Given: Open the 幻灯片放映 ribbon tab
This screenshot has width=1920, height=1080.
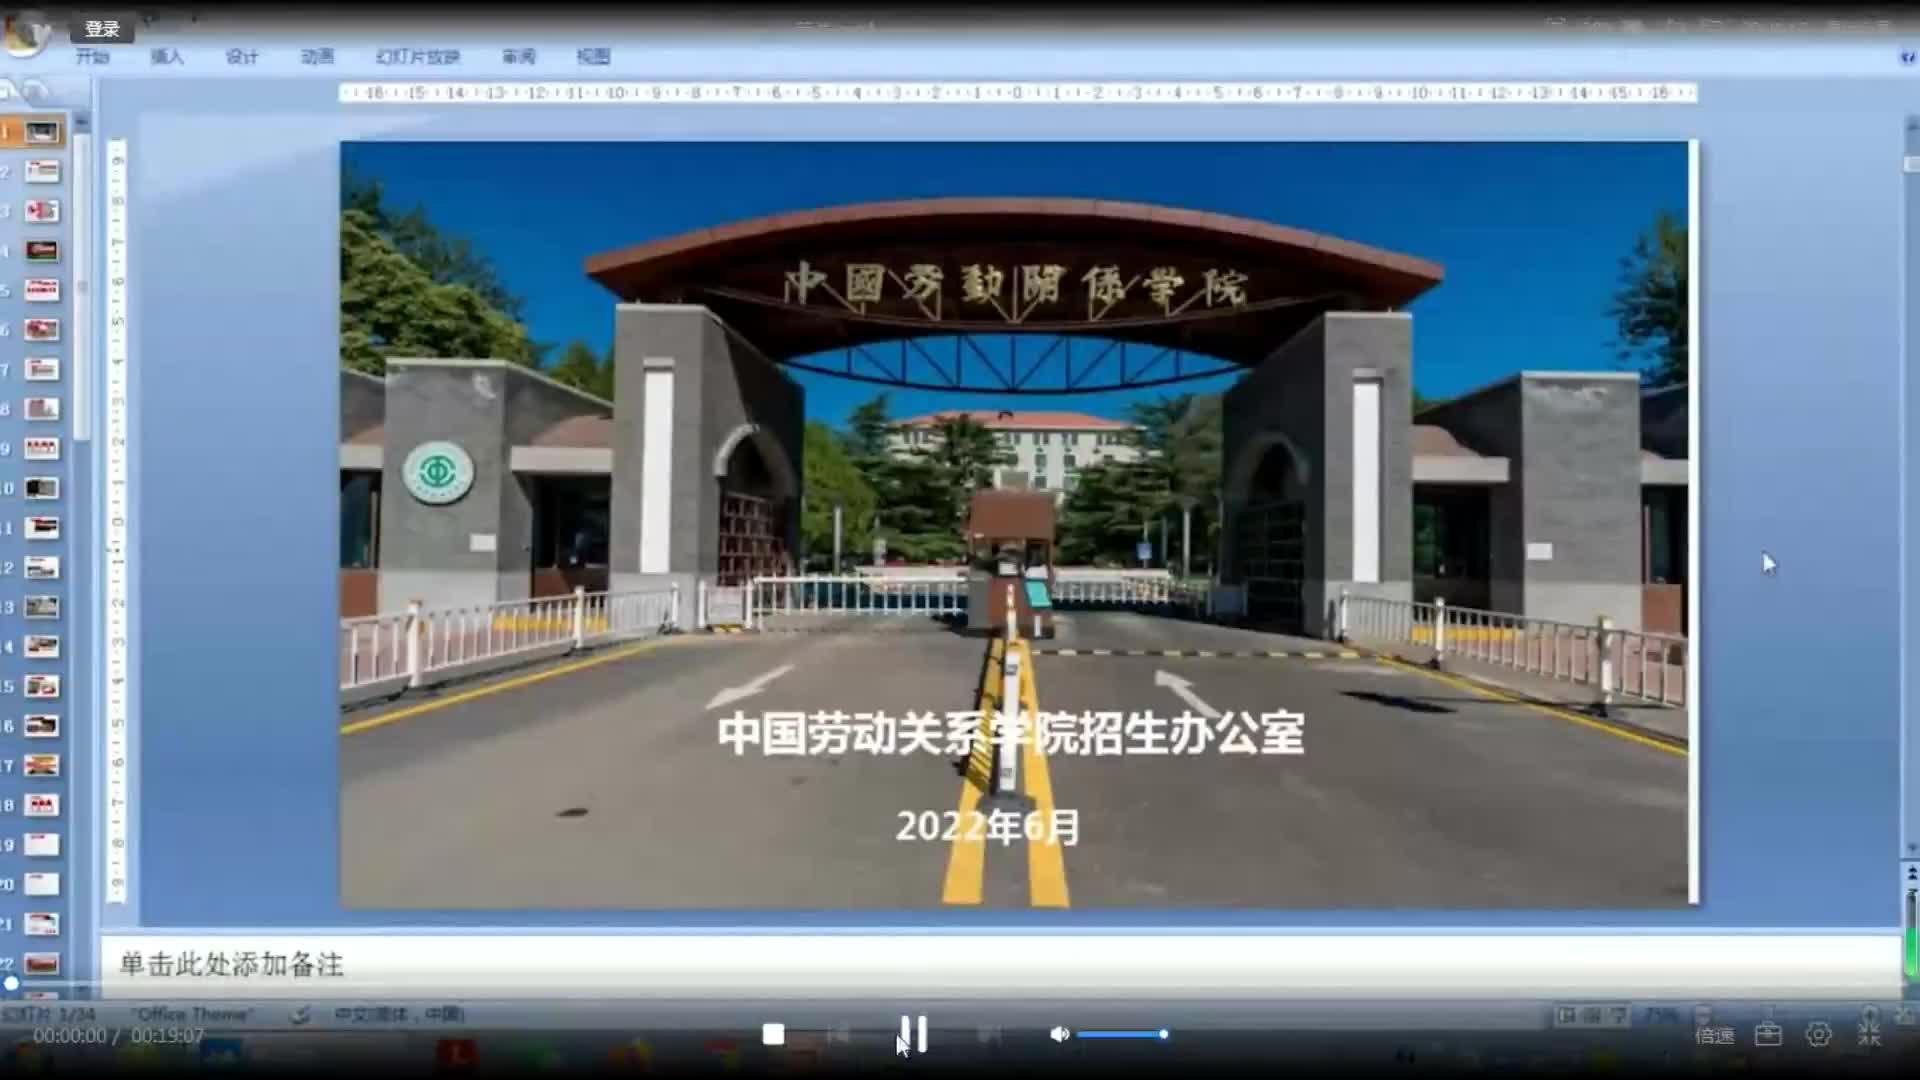Looking at the screenshot, I should [417, 57].
